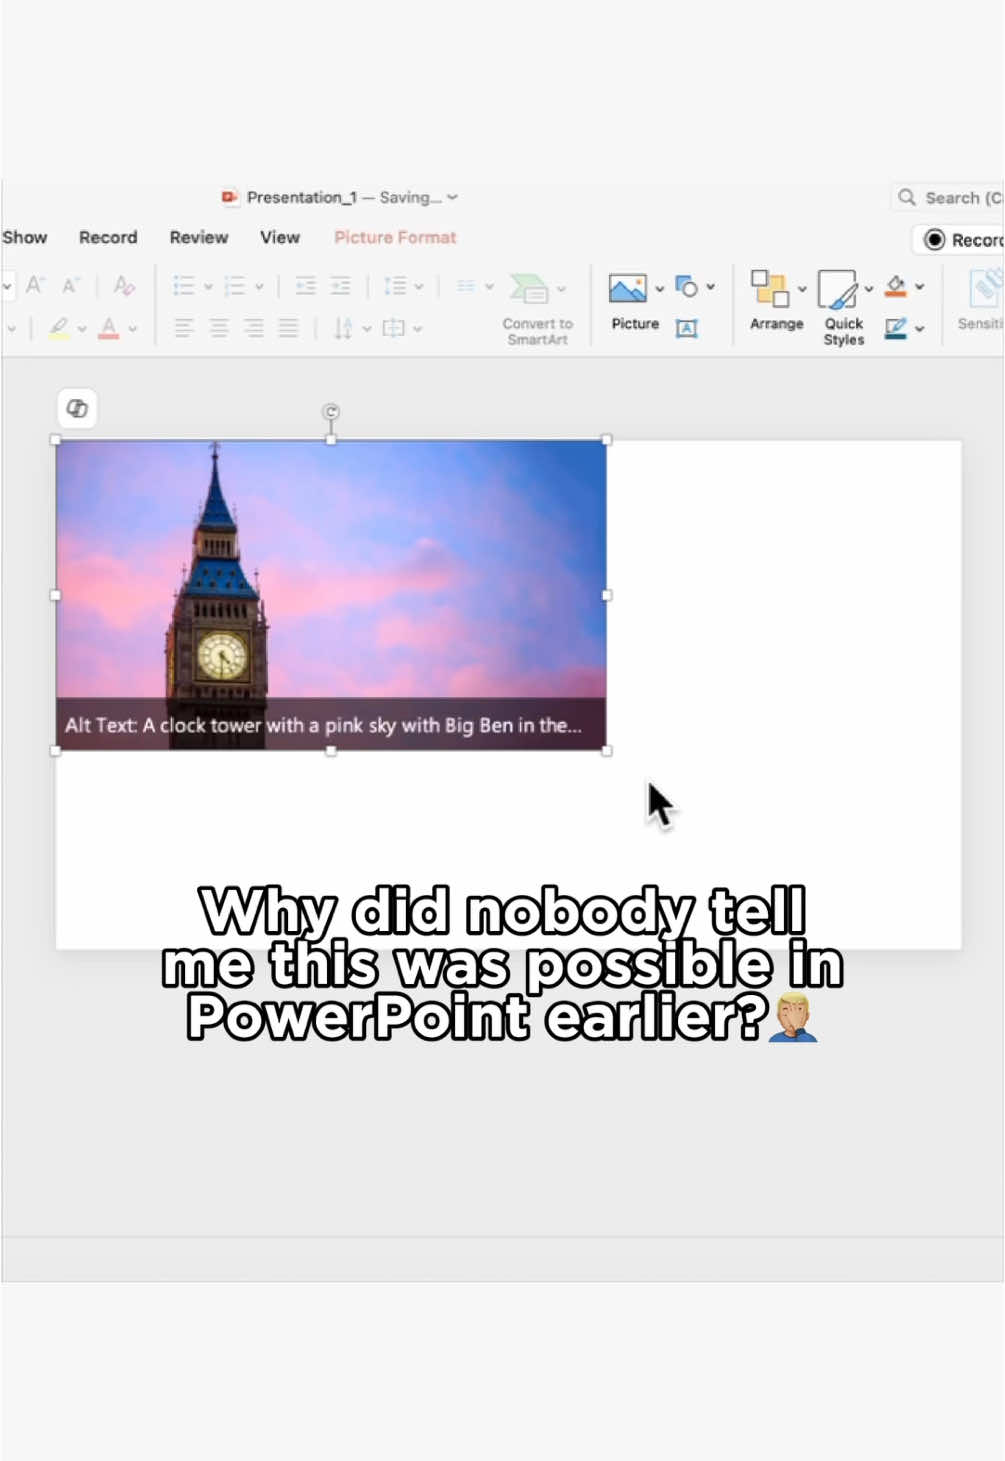Click the Clear Formatting icon

123,286
